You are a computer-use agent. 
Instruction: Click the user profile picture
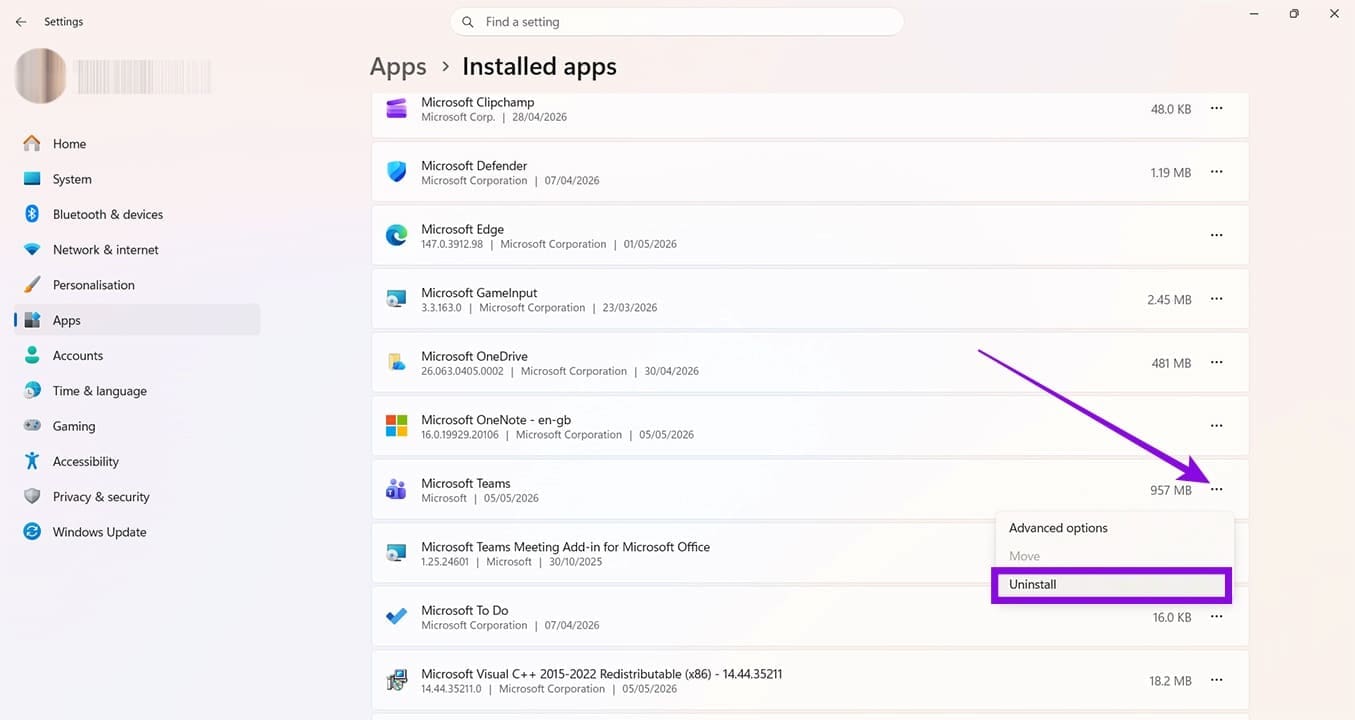click(41, 76)
